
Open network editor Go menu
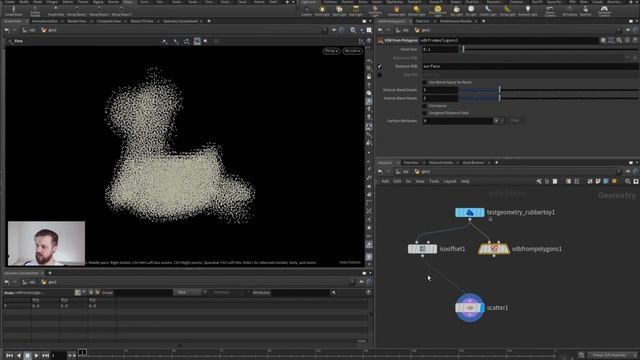(408, 181)
